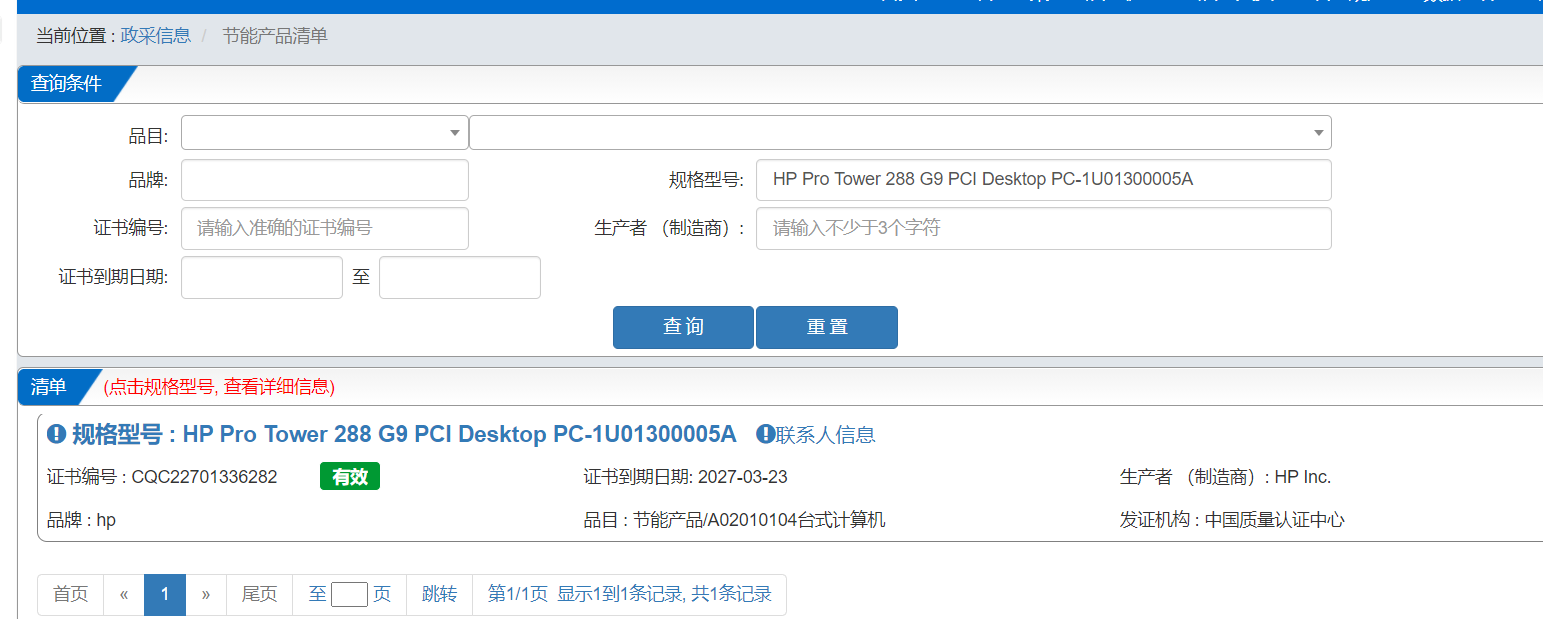Click the 品牌 : hp text
The width and height of the screenshot is (1543, 619).
tap(82, 520)
